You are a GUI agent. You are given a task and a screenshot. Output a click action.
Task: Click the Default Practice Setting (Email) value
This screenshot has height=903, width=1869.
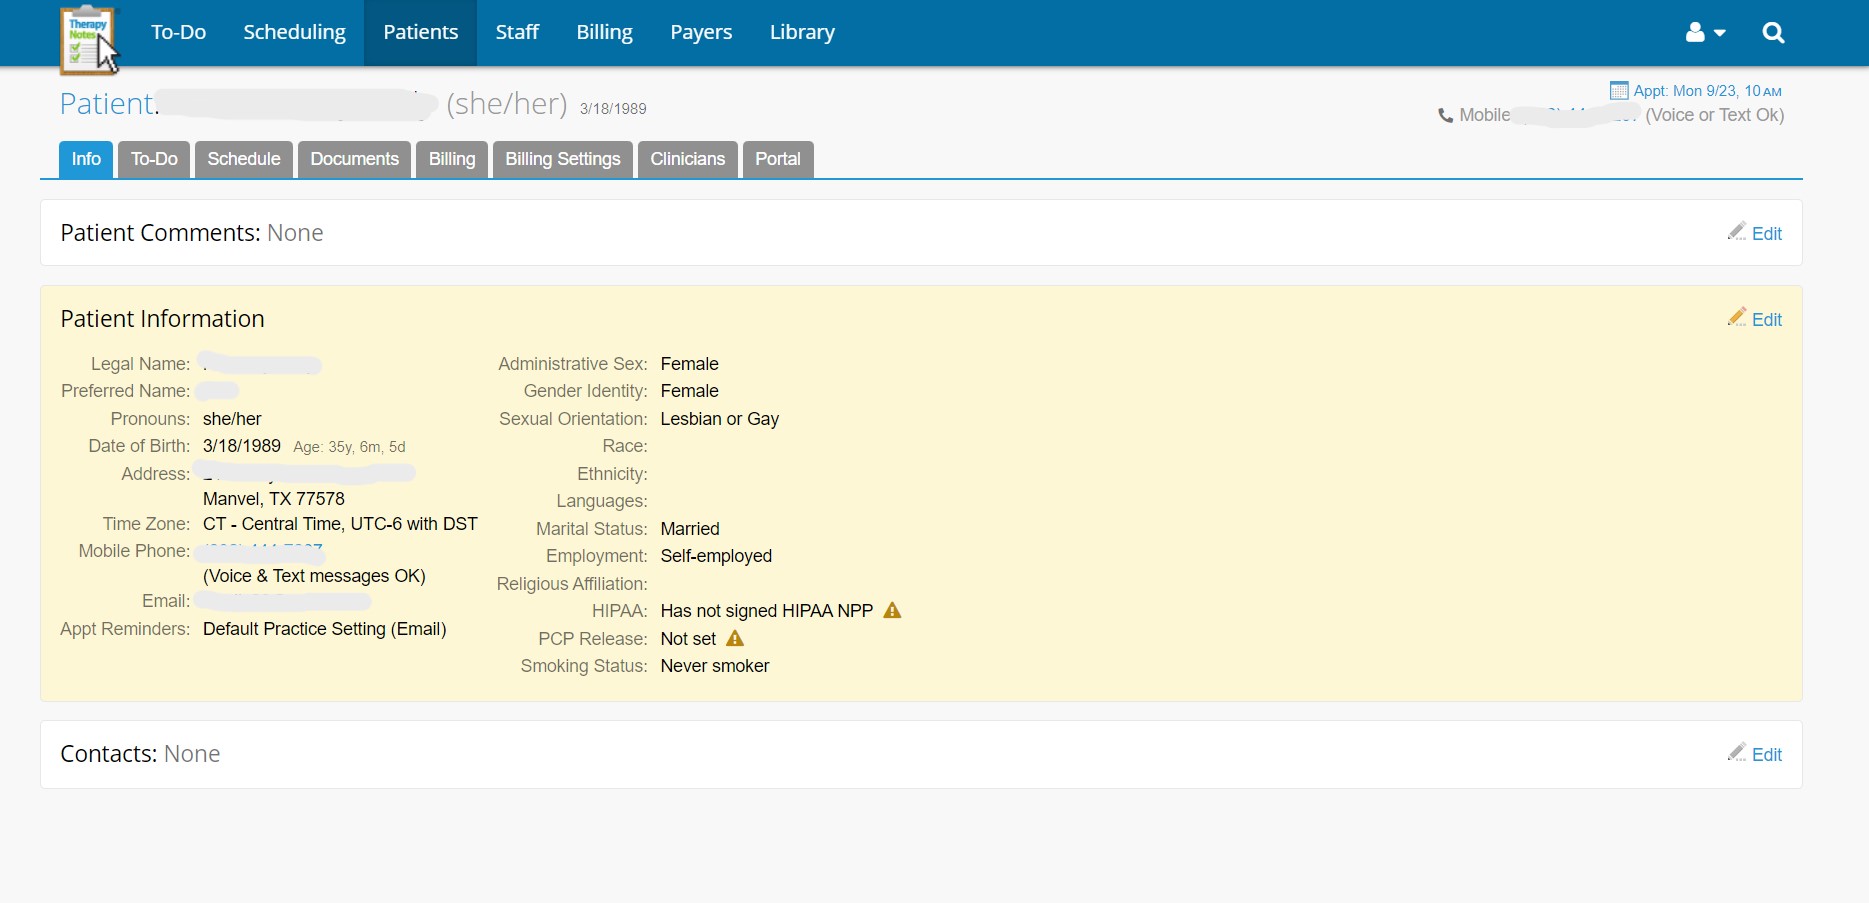(325, 629)
